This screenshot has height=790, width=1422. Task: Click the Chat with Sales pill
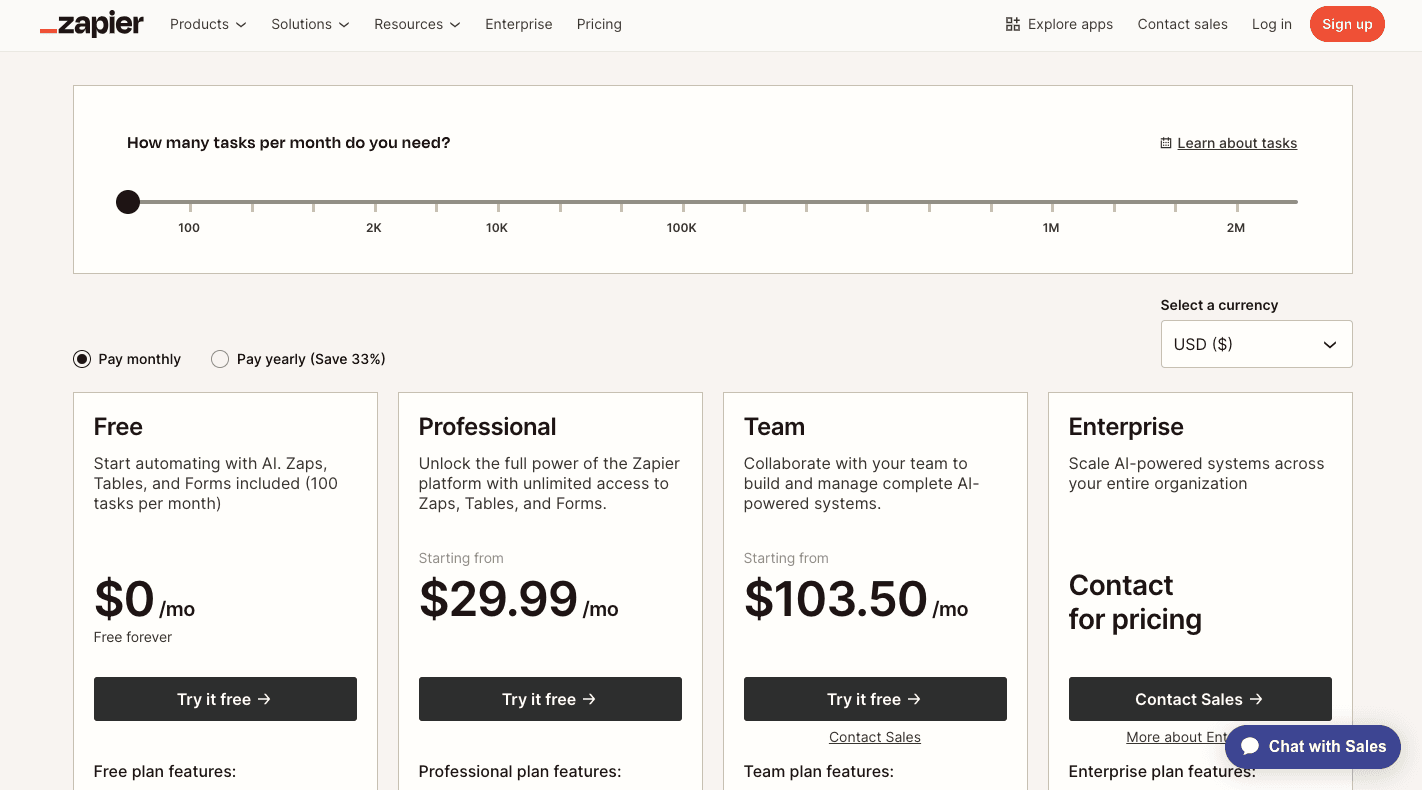point(1312,746)
